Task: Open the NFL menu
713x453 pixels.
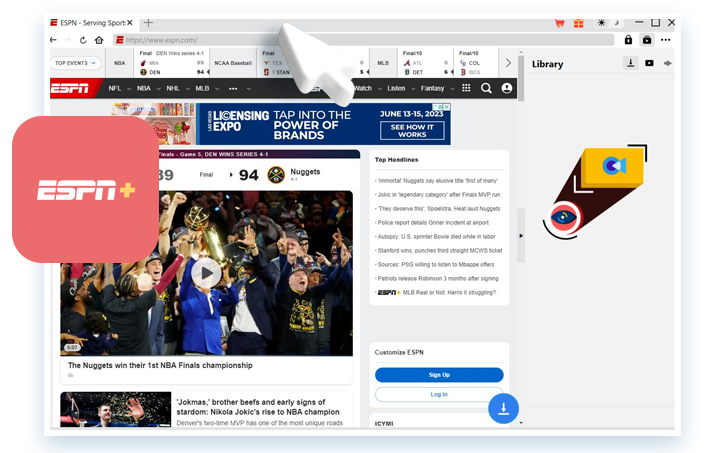Action: coord(115,88)
